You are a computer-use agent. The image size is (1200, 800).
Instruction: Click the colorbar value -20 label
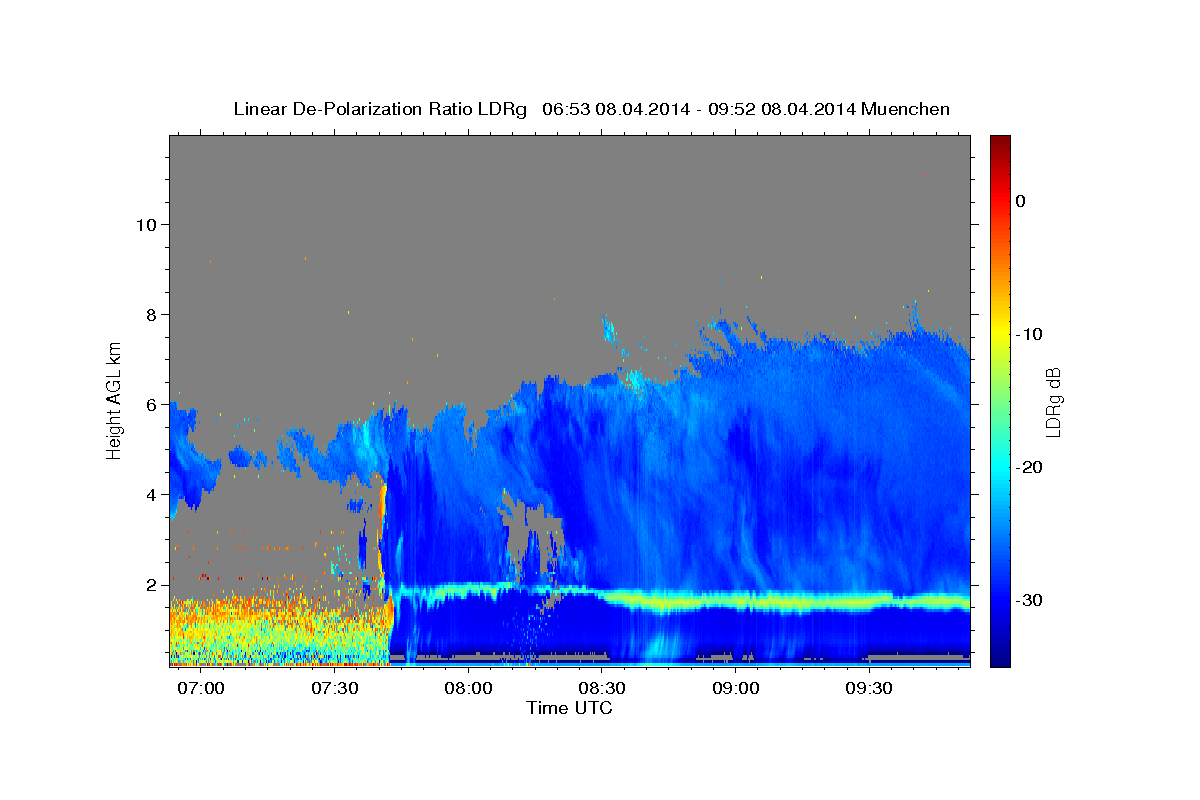click(x=1030, y=467)
